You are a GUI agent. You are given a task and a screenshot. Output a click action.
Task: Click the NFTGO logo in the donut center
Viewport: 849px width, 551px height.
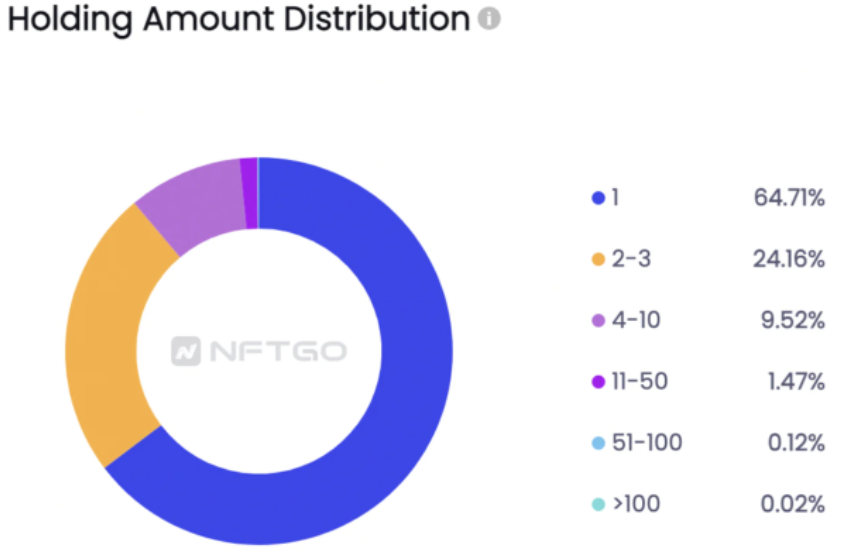tap(259, 352)
